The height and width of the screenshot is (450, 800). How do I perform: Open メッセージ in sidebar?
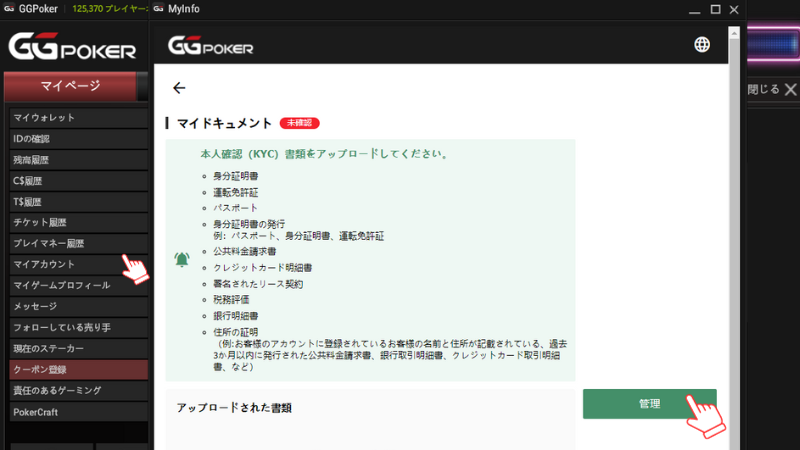(79, 306)
